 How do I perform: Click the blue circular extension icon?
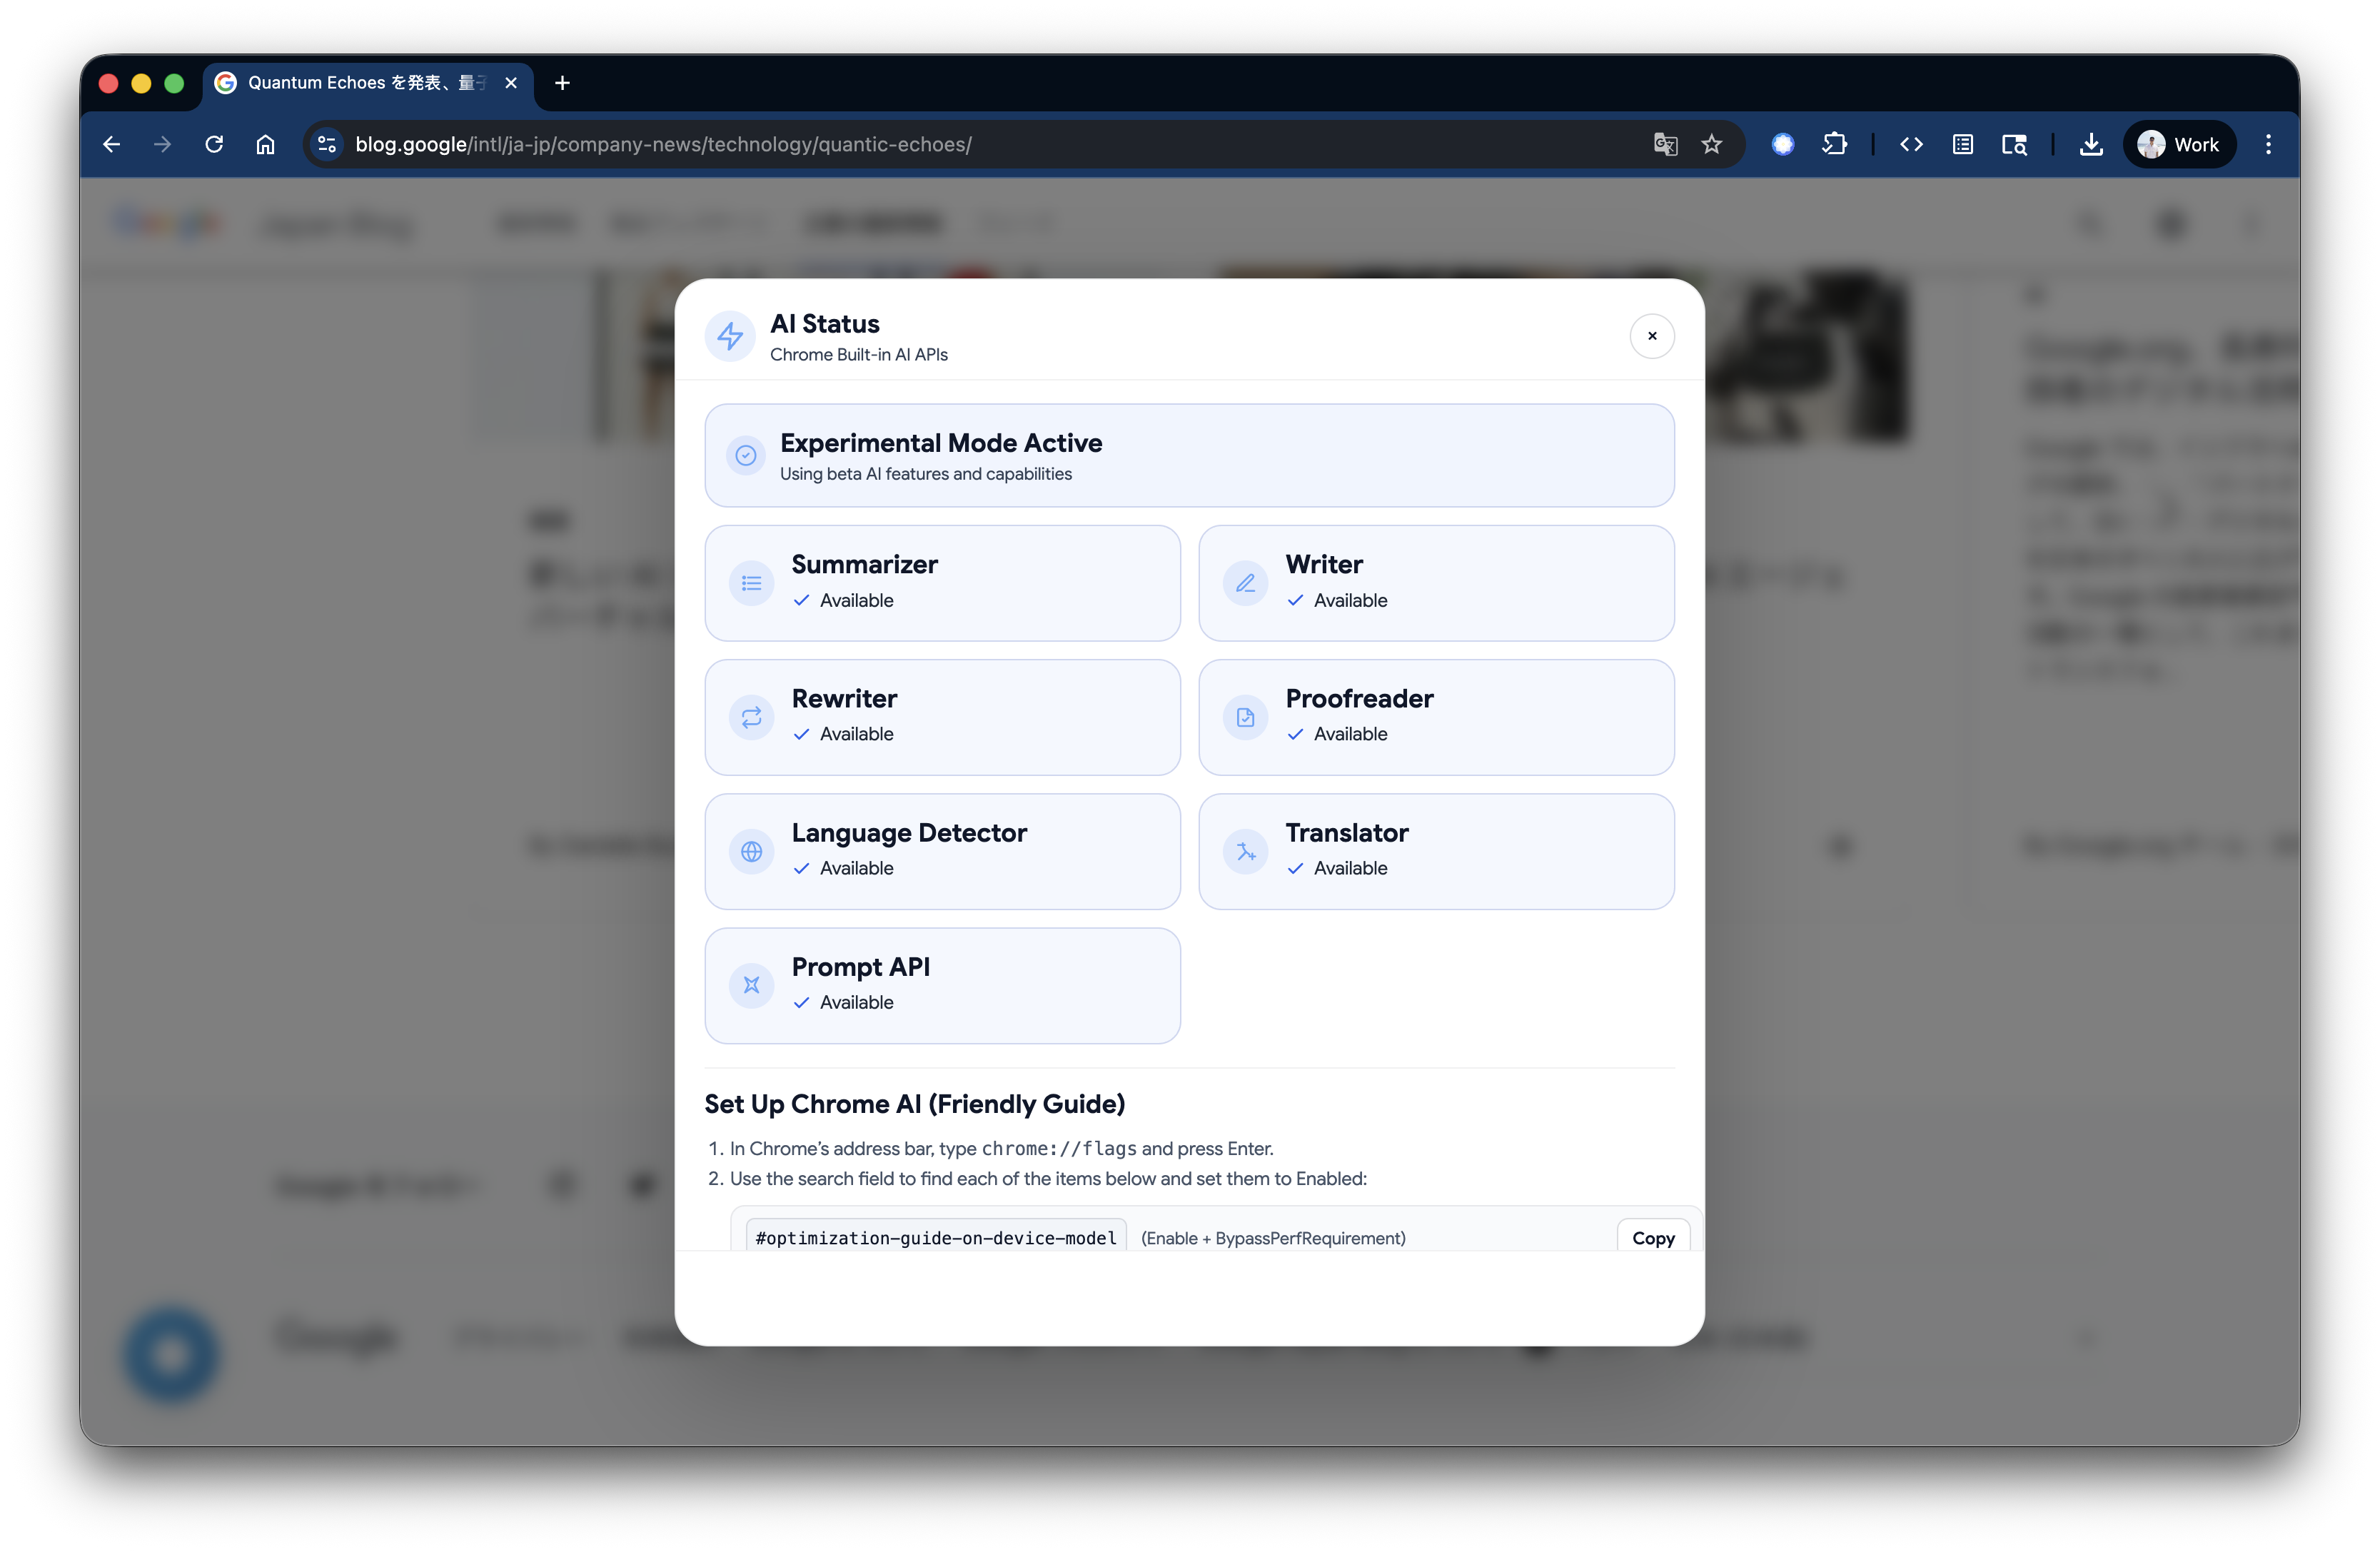click(1783, 144)
